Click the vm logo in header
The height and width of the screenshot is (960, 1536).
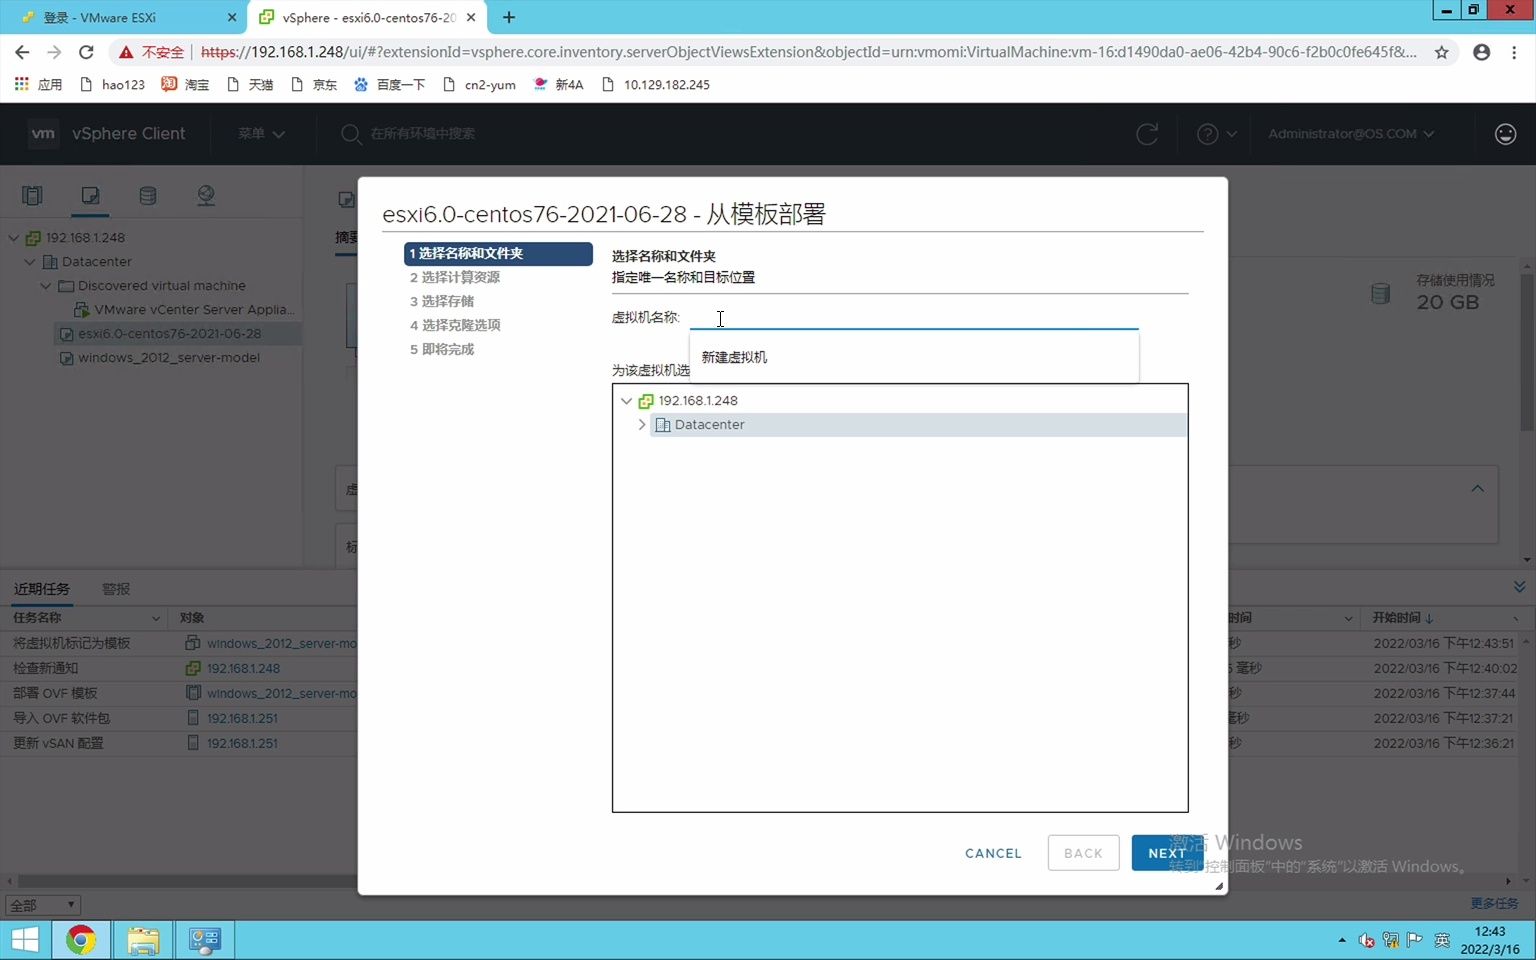point(43,133)
